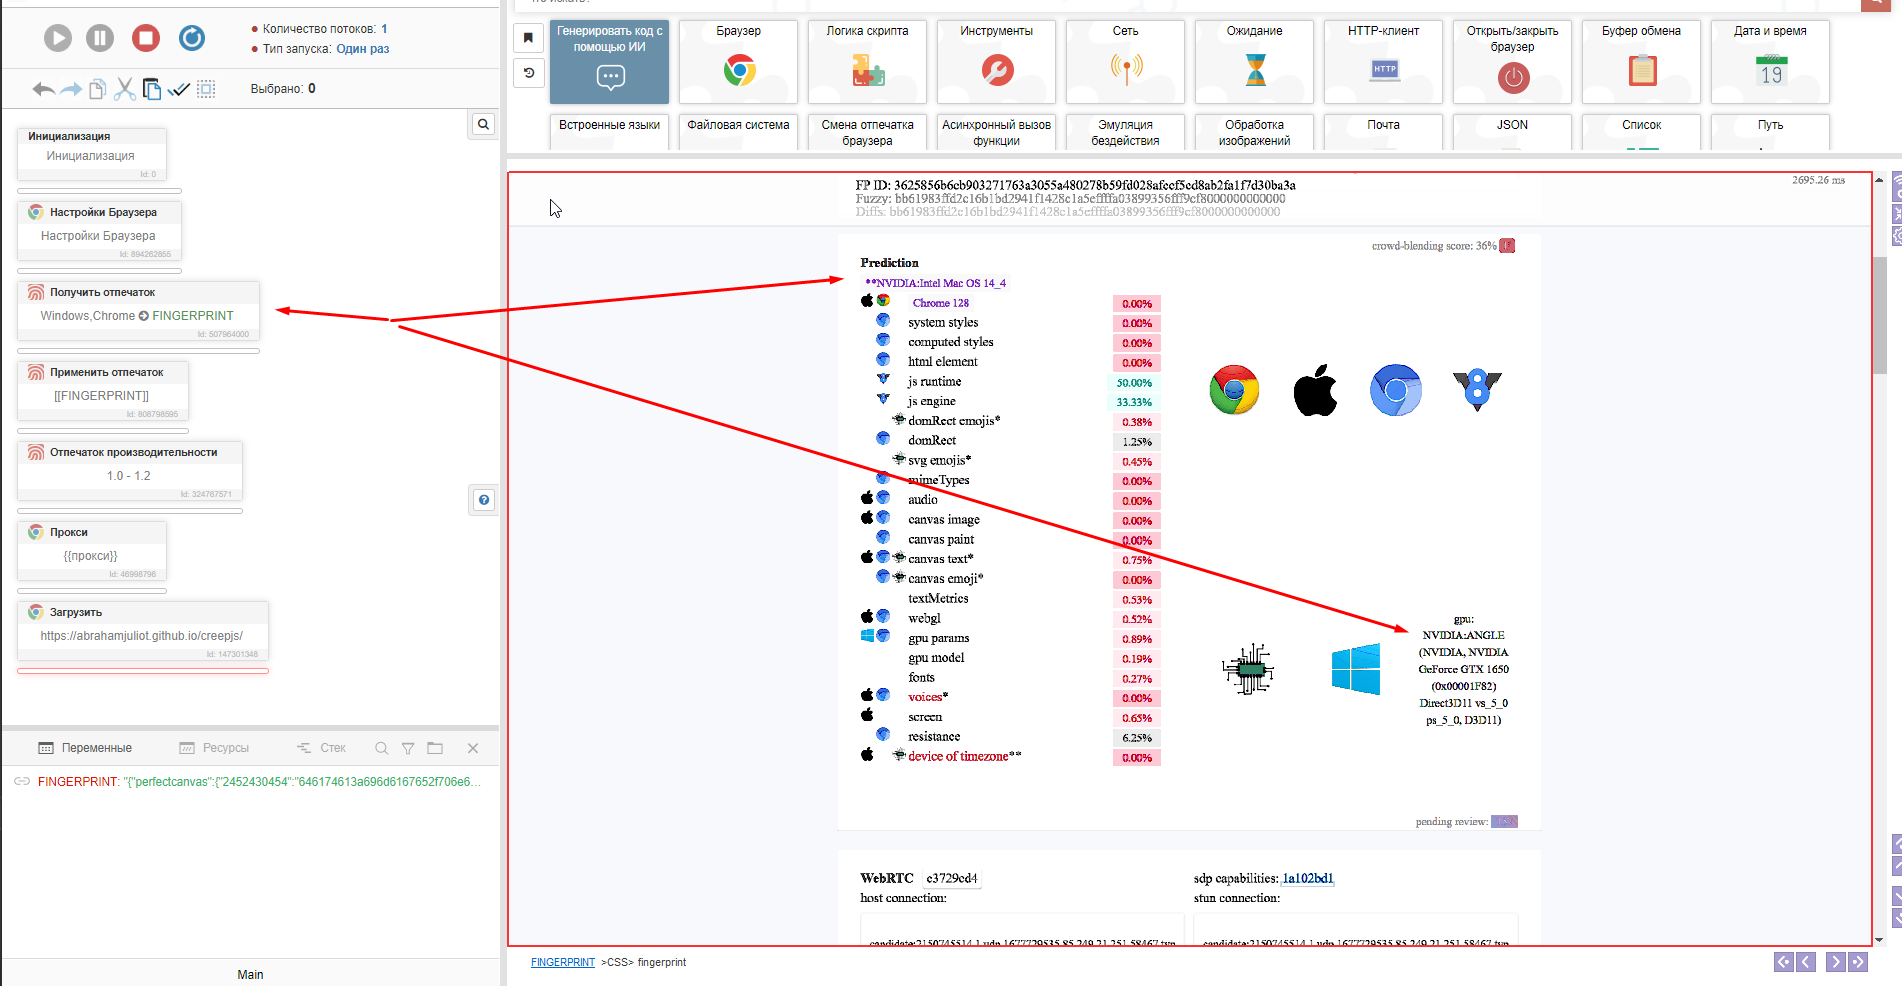Open the Браузер actions category
The image size is (1902, 986).
[x=738, y=62]
